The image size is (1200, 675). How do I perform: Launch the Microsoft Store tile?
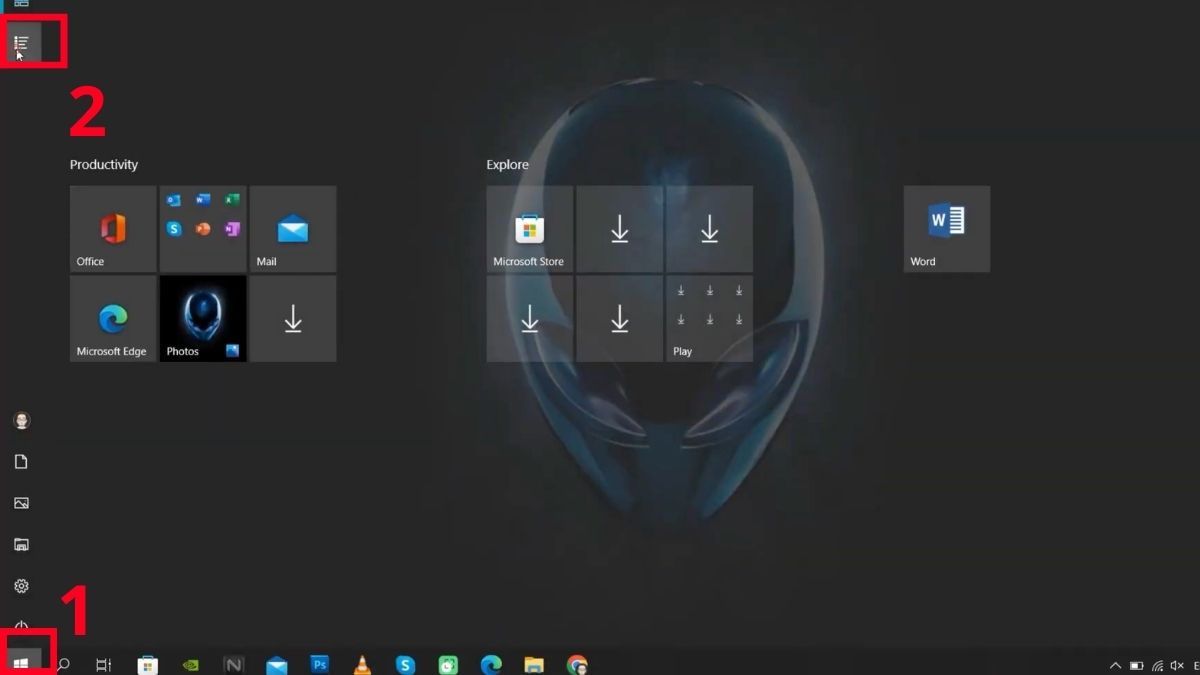[x=530, y=229]
